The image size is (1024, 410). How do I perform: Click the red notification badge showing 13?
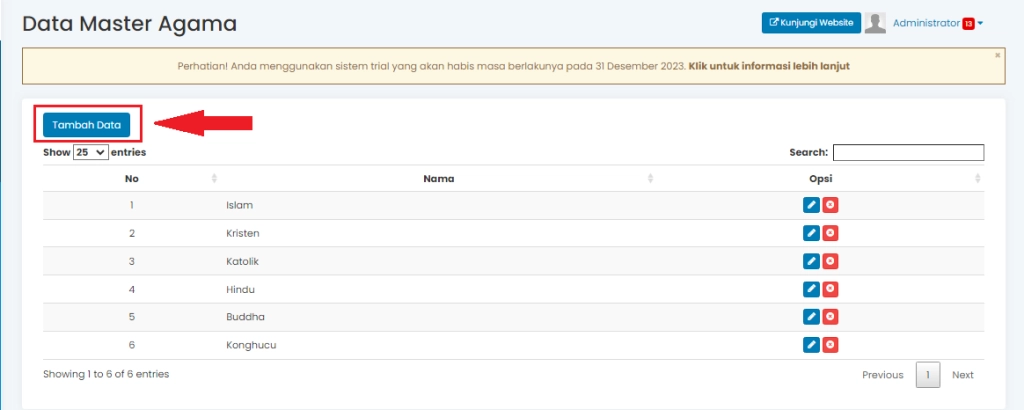(968, 24)
